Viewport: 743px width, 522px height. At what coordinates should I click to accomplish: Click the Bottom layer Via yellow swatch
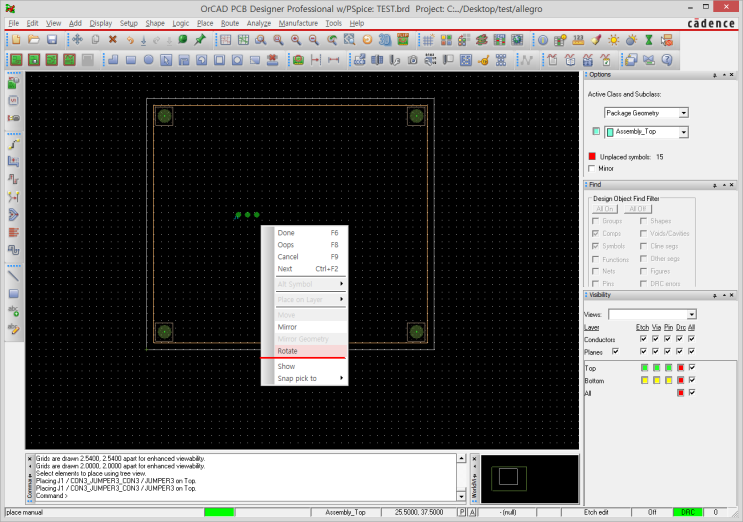point(656,380)
